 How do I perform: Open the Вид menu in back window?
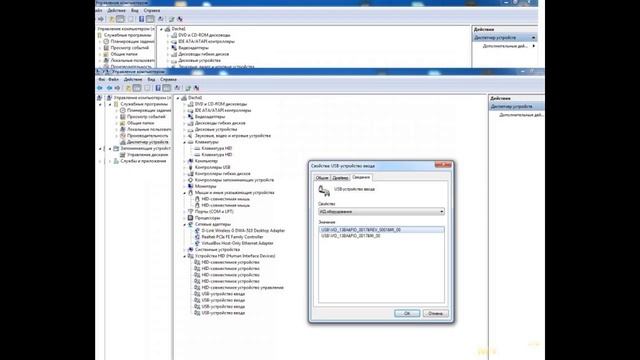(x=135, y=10)
